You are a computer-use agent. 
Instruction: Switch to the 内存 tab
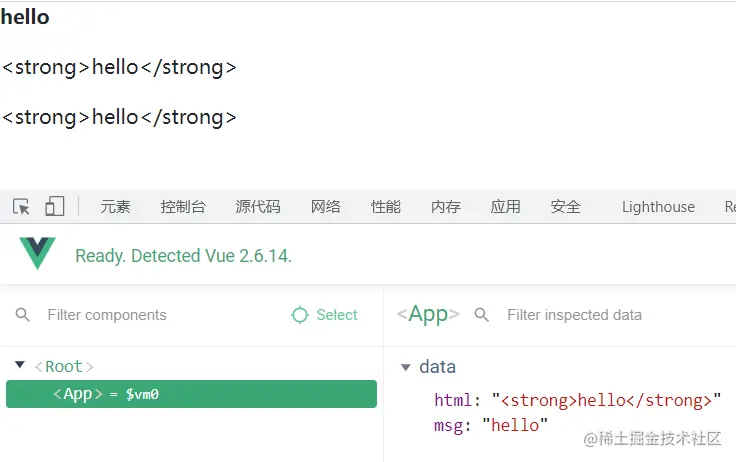(x=446, y=207)
